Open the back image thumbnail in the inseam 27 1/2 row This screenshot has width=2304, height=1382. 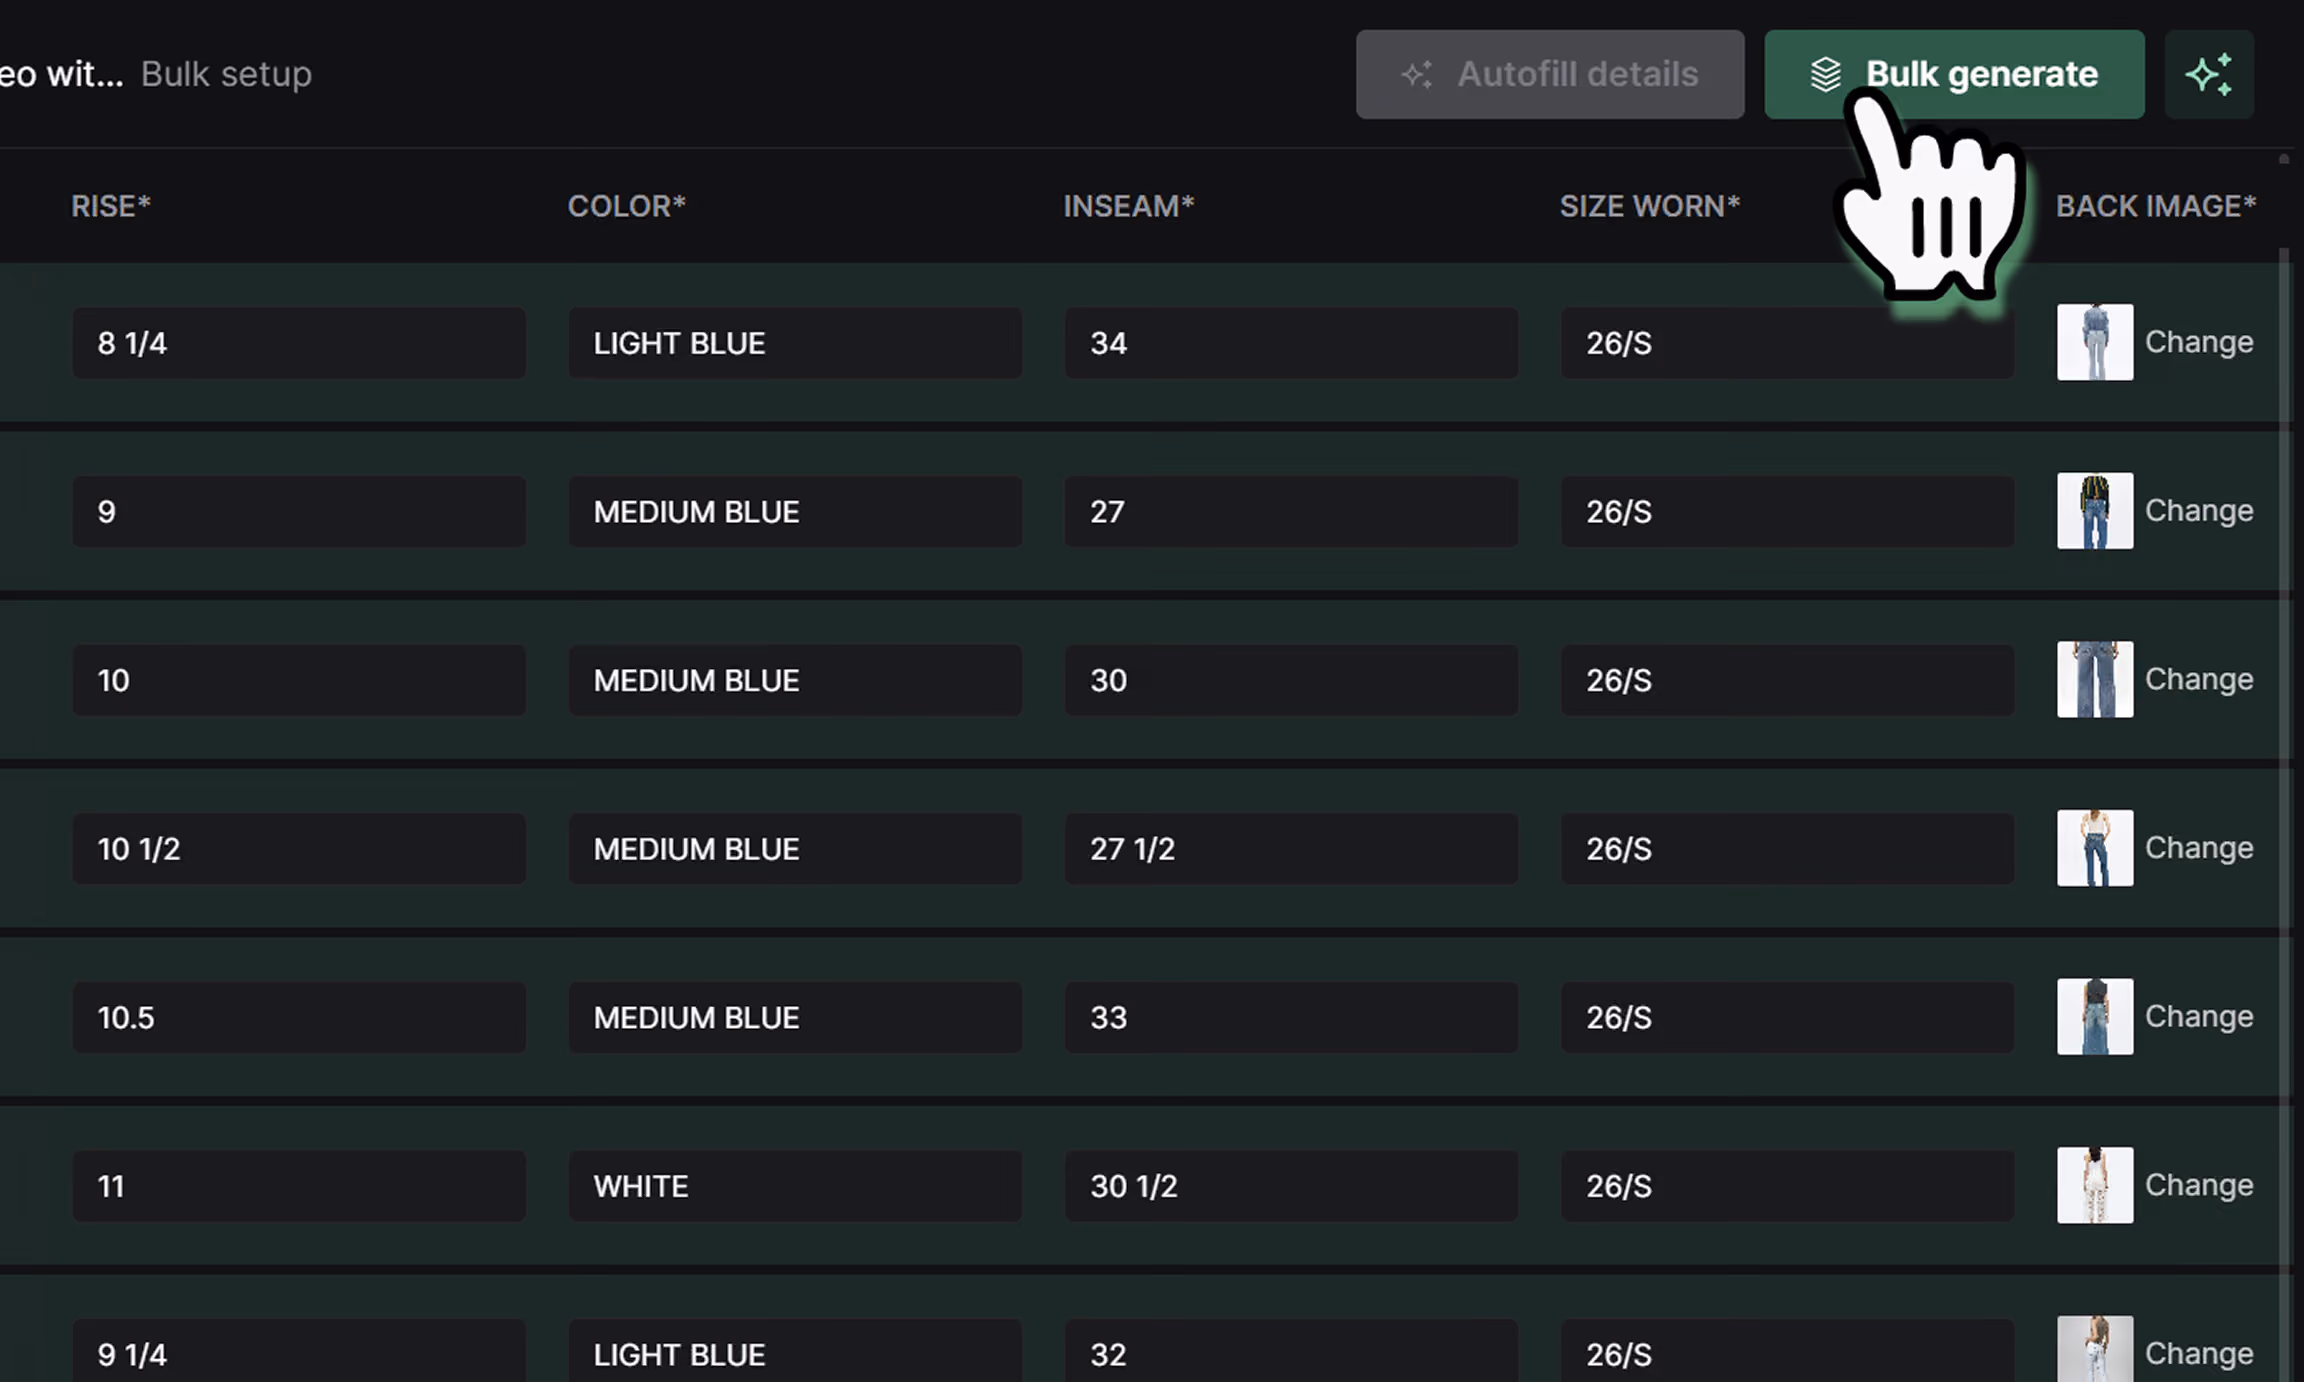tap(2095, 848)
